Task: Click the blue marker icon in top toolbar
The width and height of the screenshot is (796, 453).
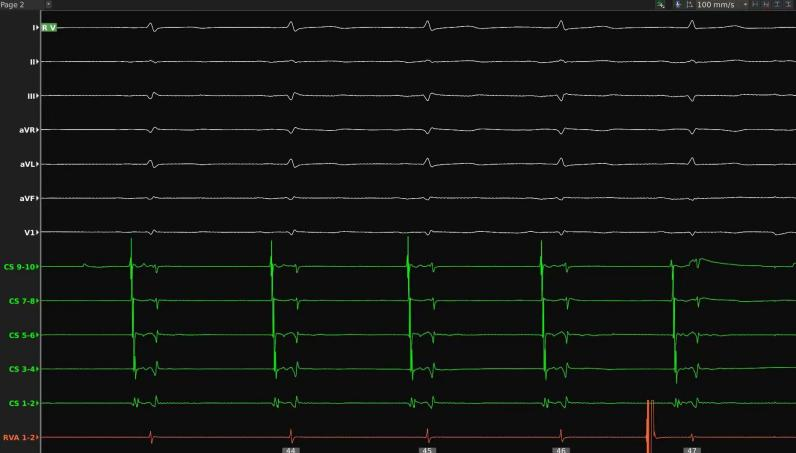Action: [678, 5]
